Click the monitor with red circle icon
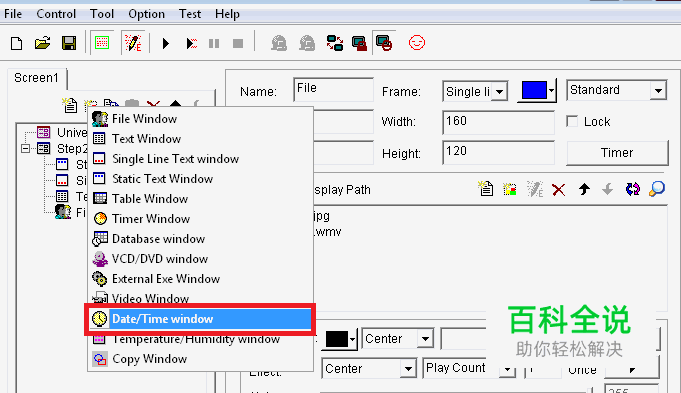This screenshot has width=681, height=393. tap(384, 43)
